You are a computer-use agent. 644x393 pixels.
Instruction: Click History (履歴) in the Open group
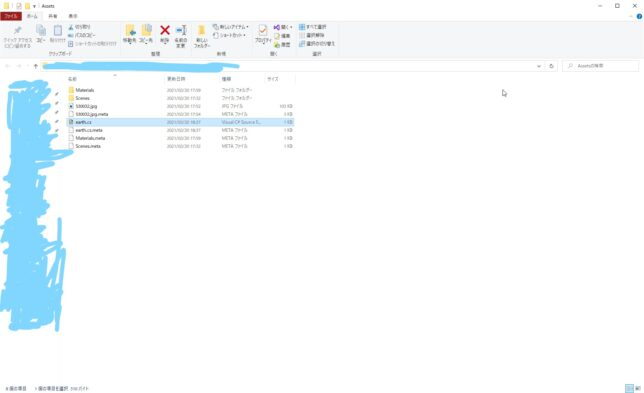(282, 44)
